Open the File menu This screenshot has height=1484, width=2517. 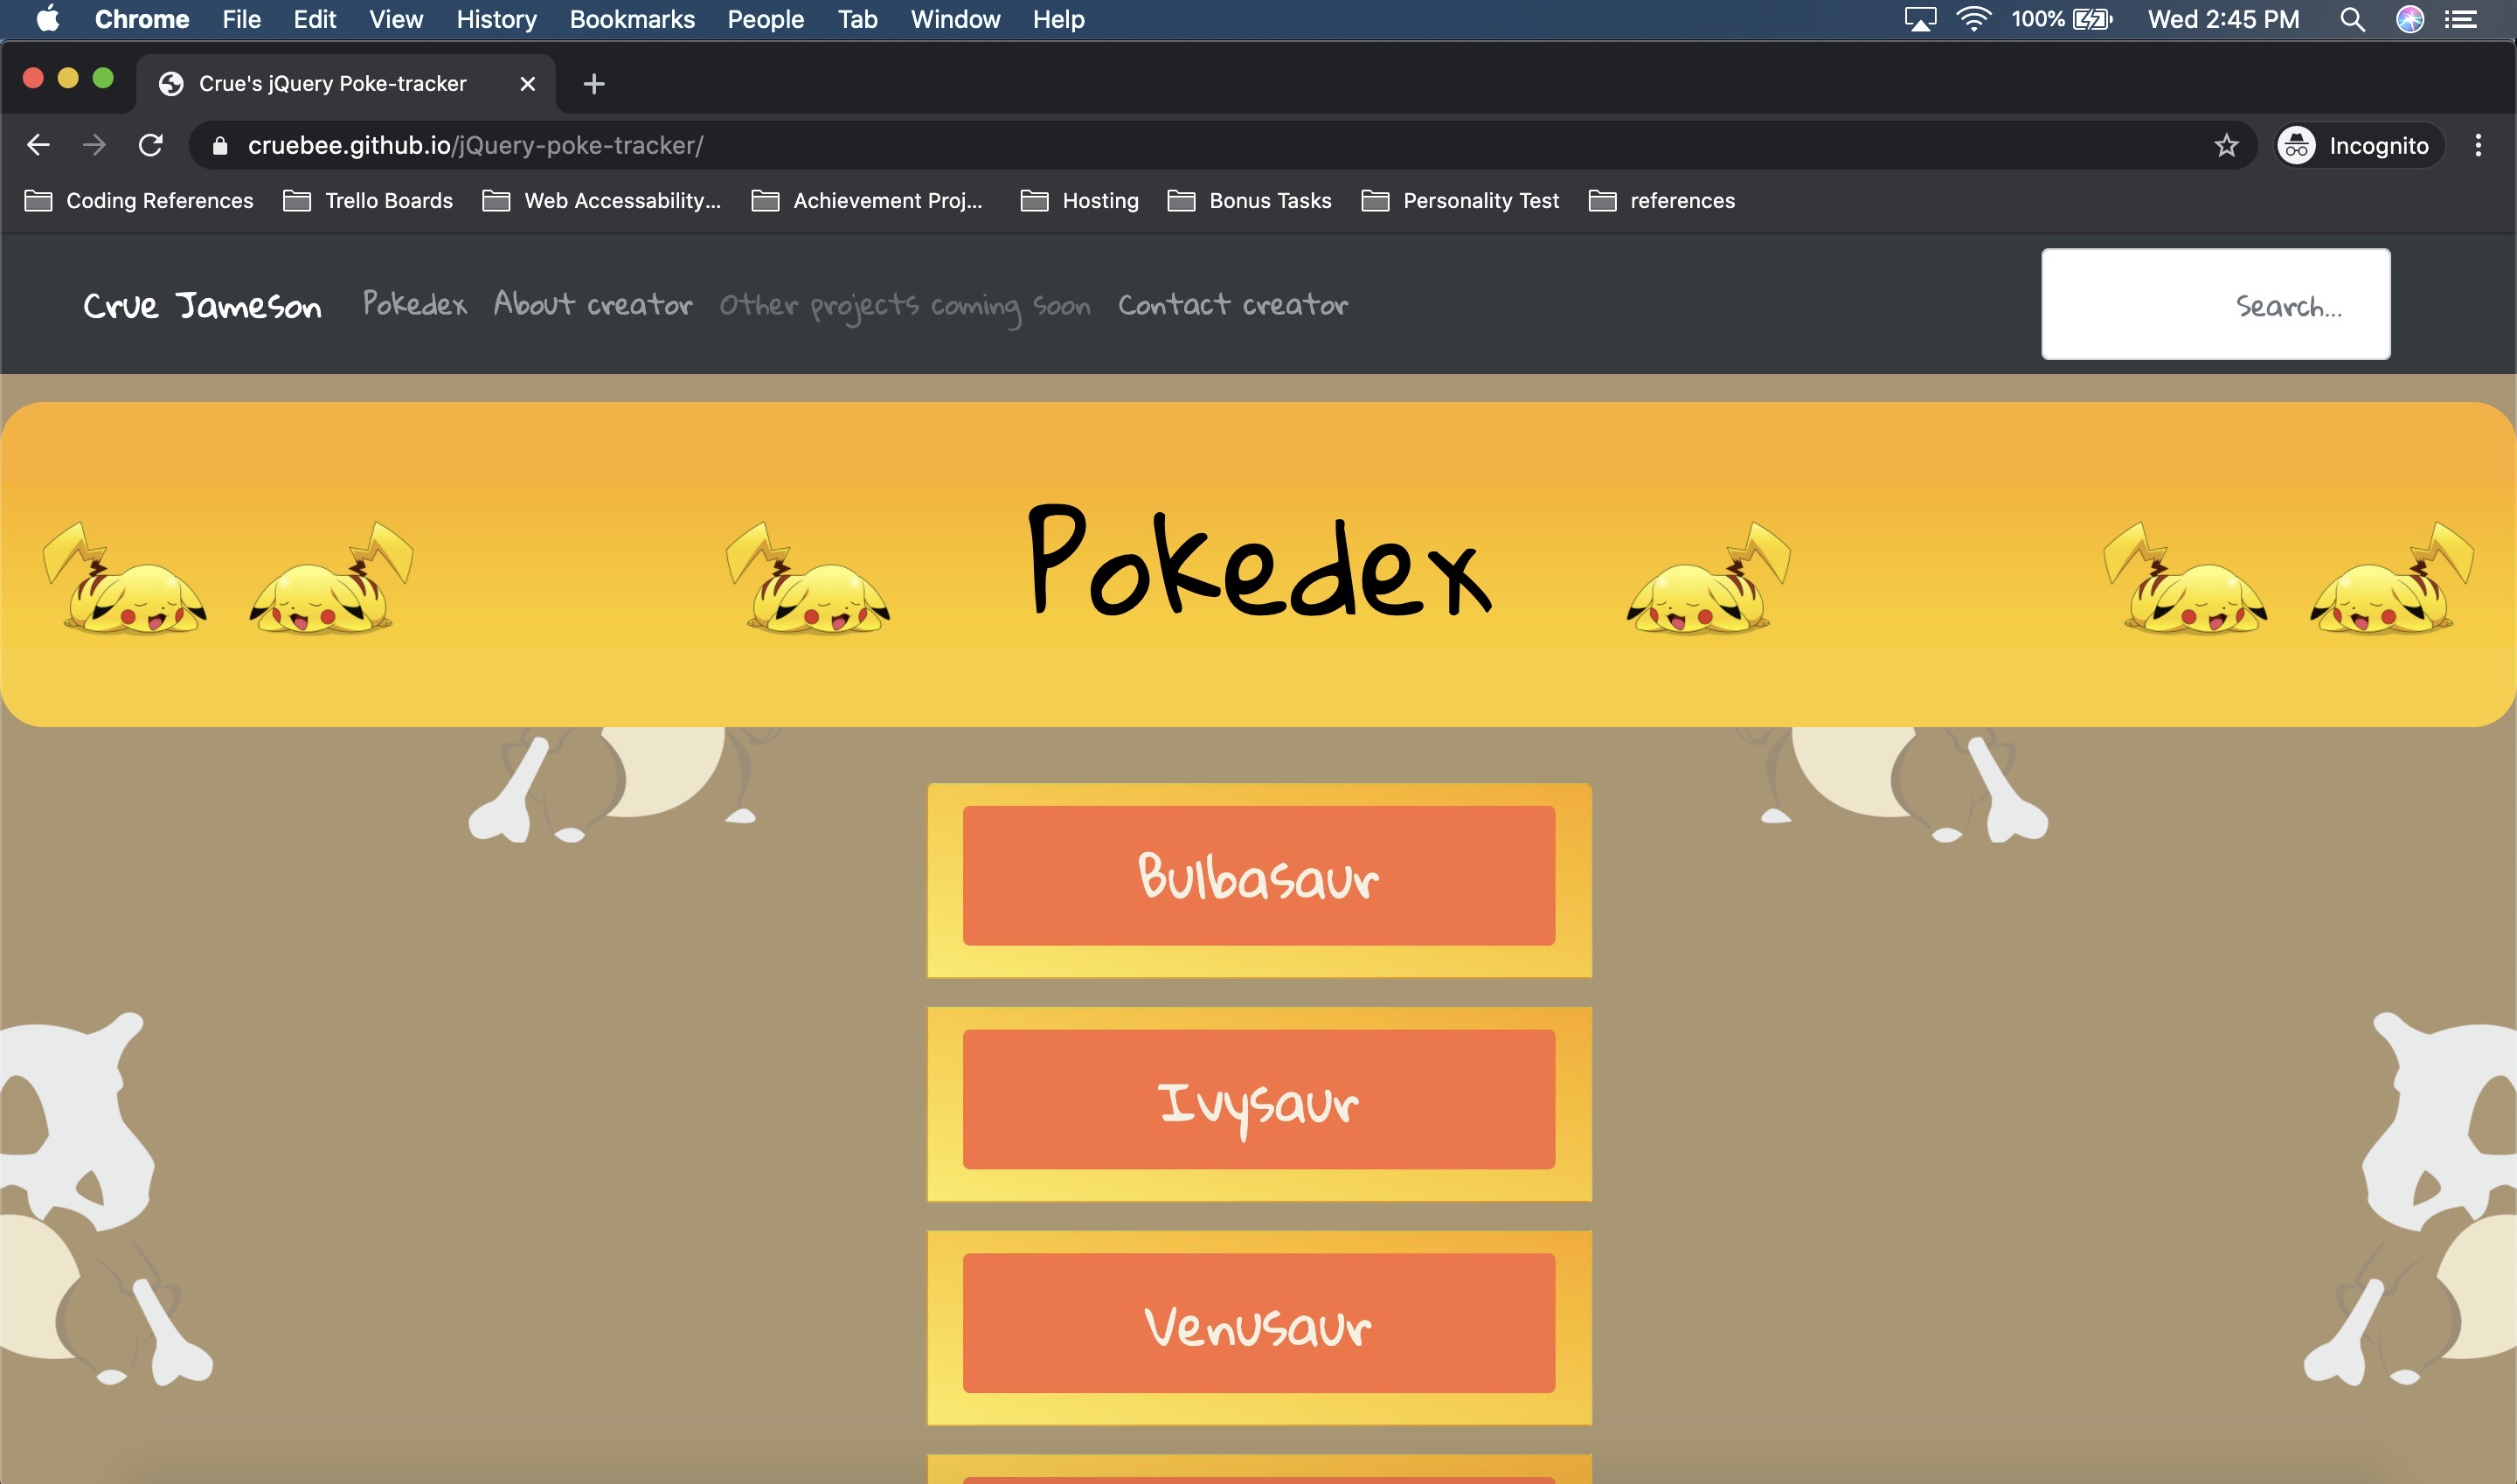click(x=241, y=19)
